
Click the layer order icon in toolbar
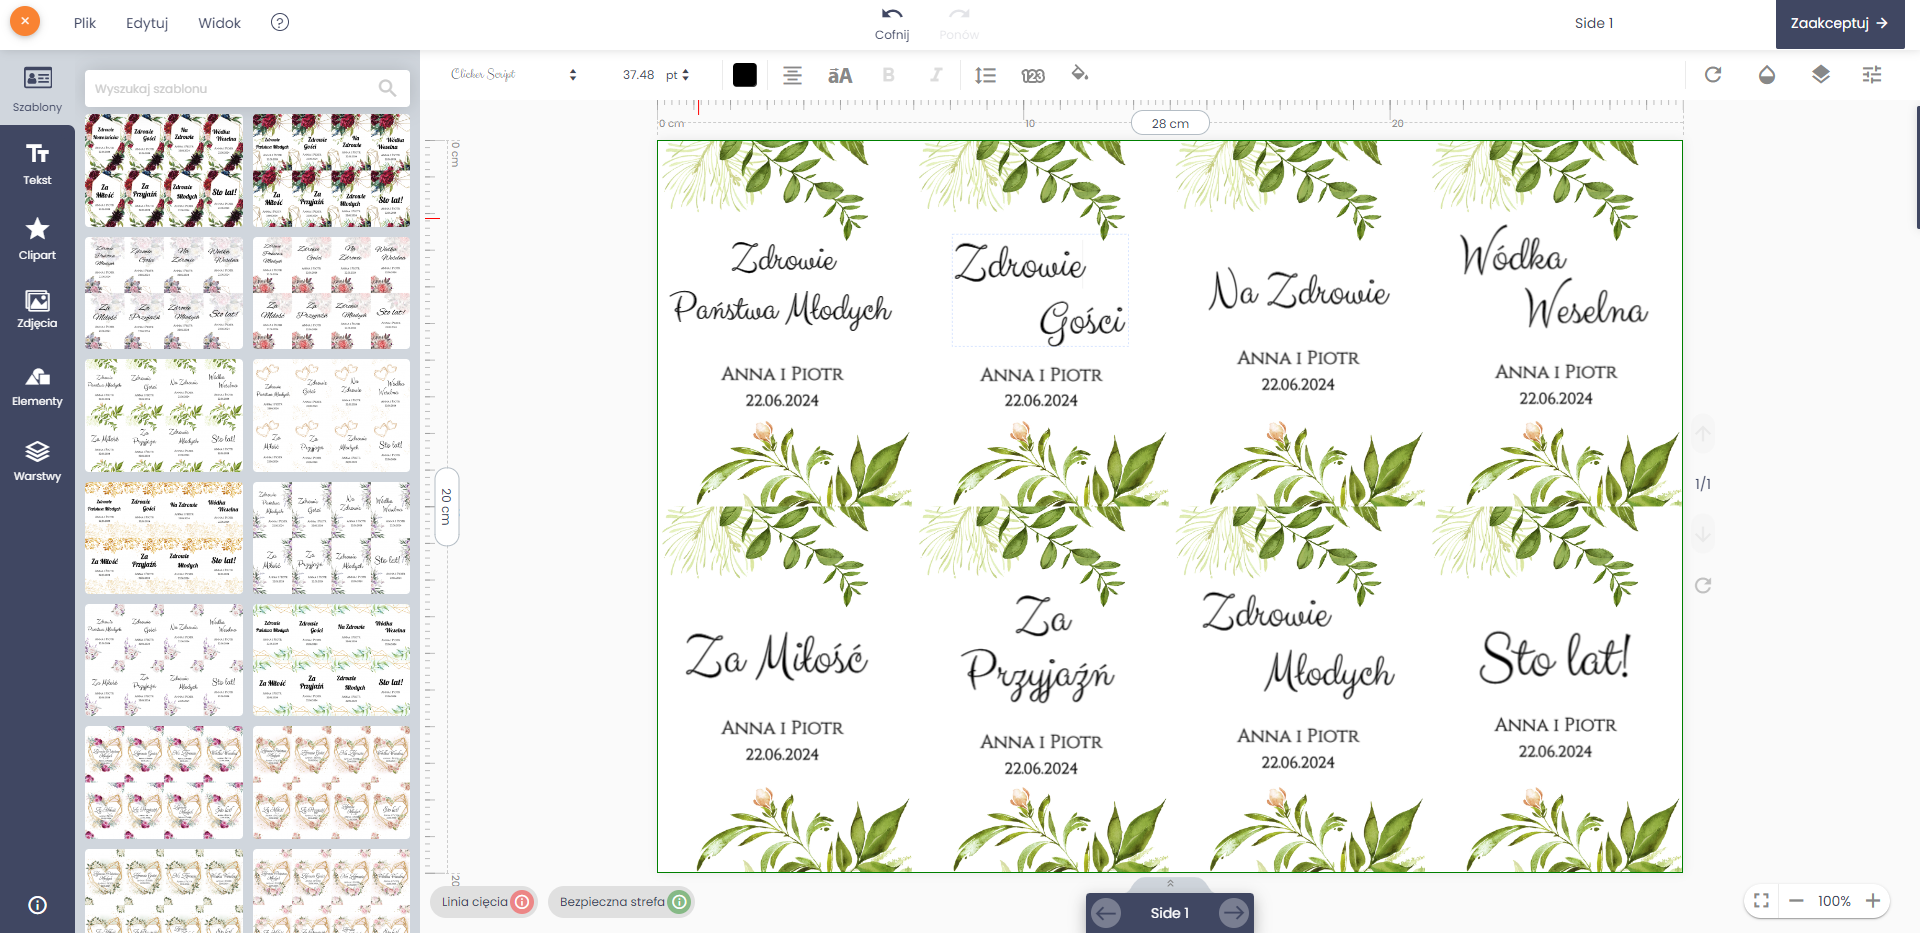pyautogui.click(x=1820, y=75)
